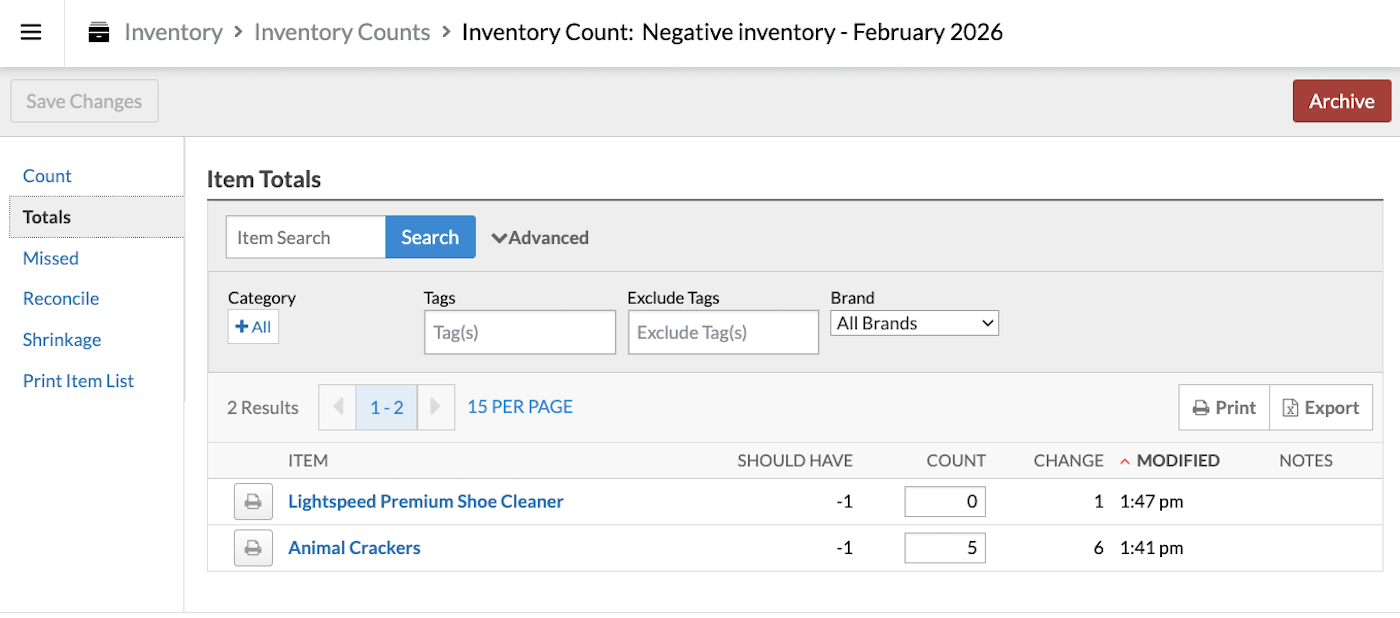Click the count field for Animal Crackers

944,547
